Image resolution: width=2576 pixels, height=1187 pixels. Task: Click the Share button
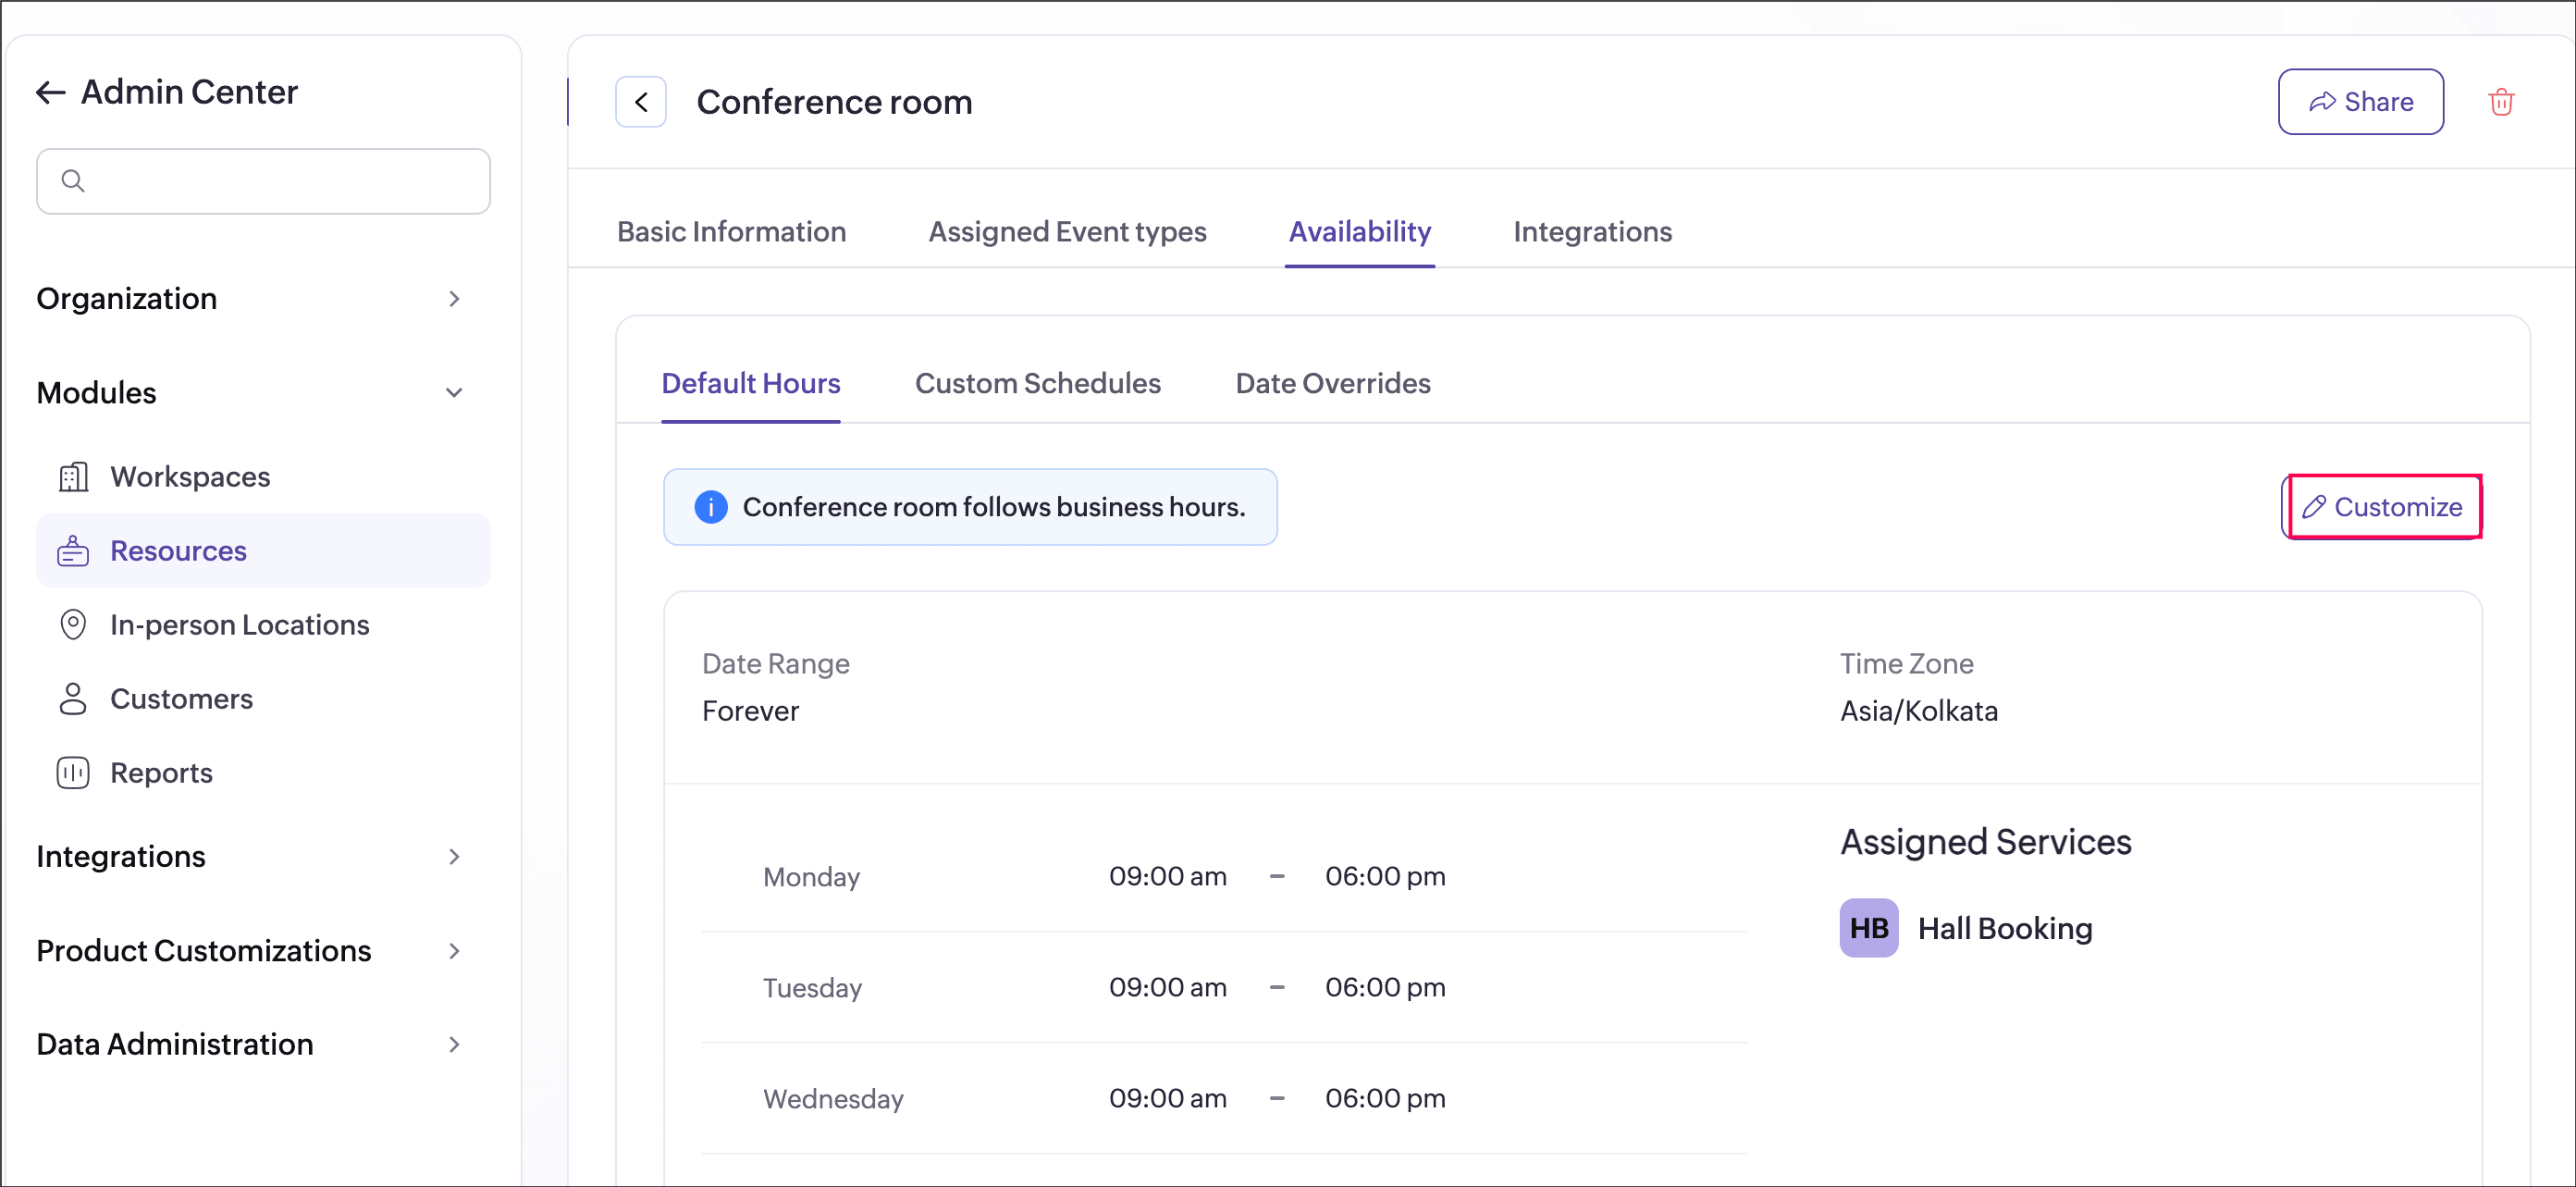coord(2360,102)
